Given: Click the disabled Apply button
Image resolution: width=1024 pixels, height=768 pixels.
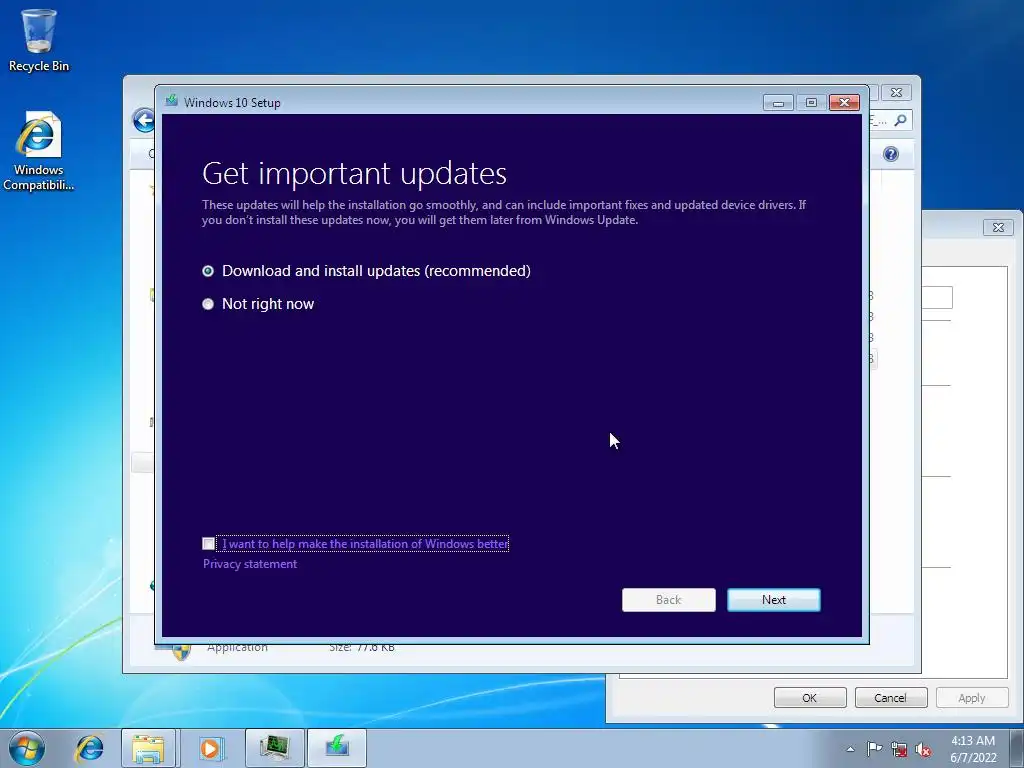Looking at the screenshot, I should [972, 697].
